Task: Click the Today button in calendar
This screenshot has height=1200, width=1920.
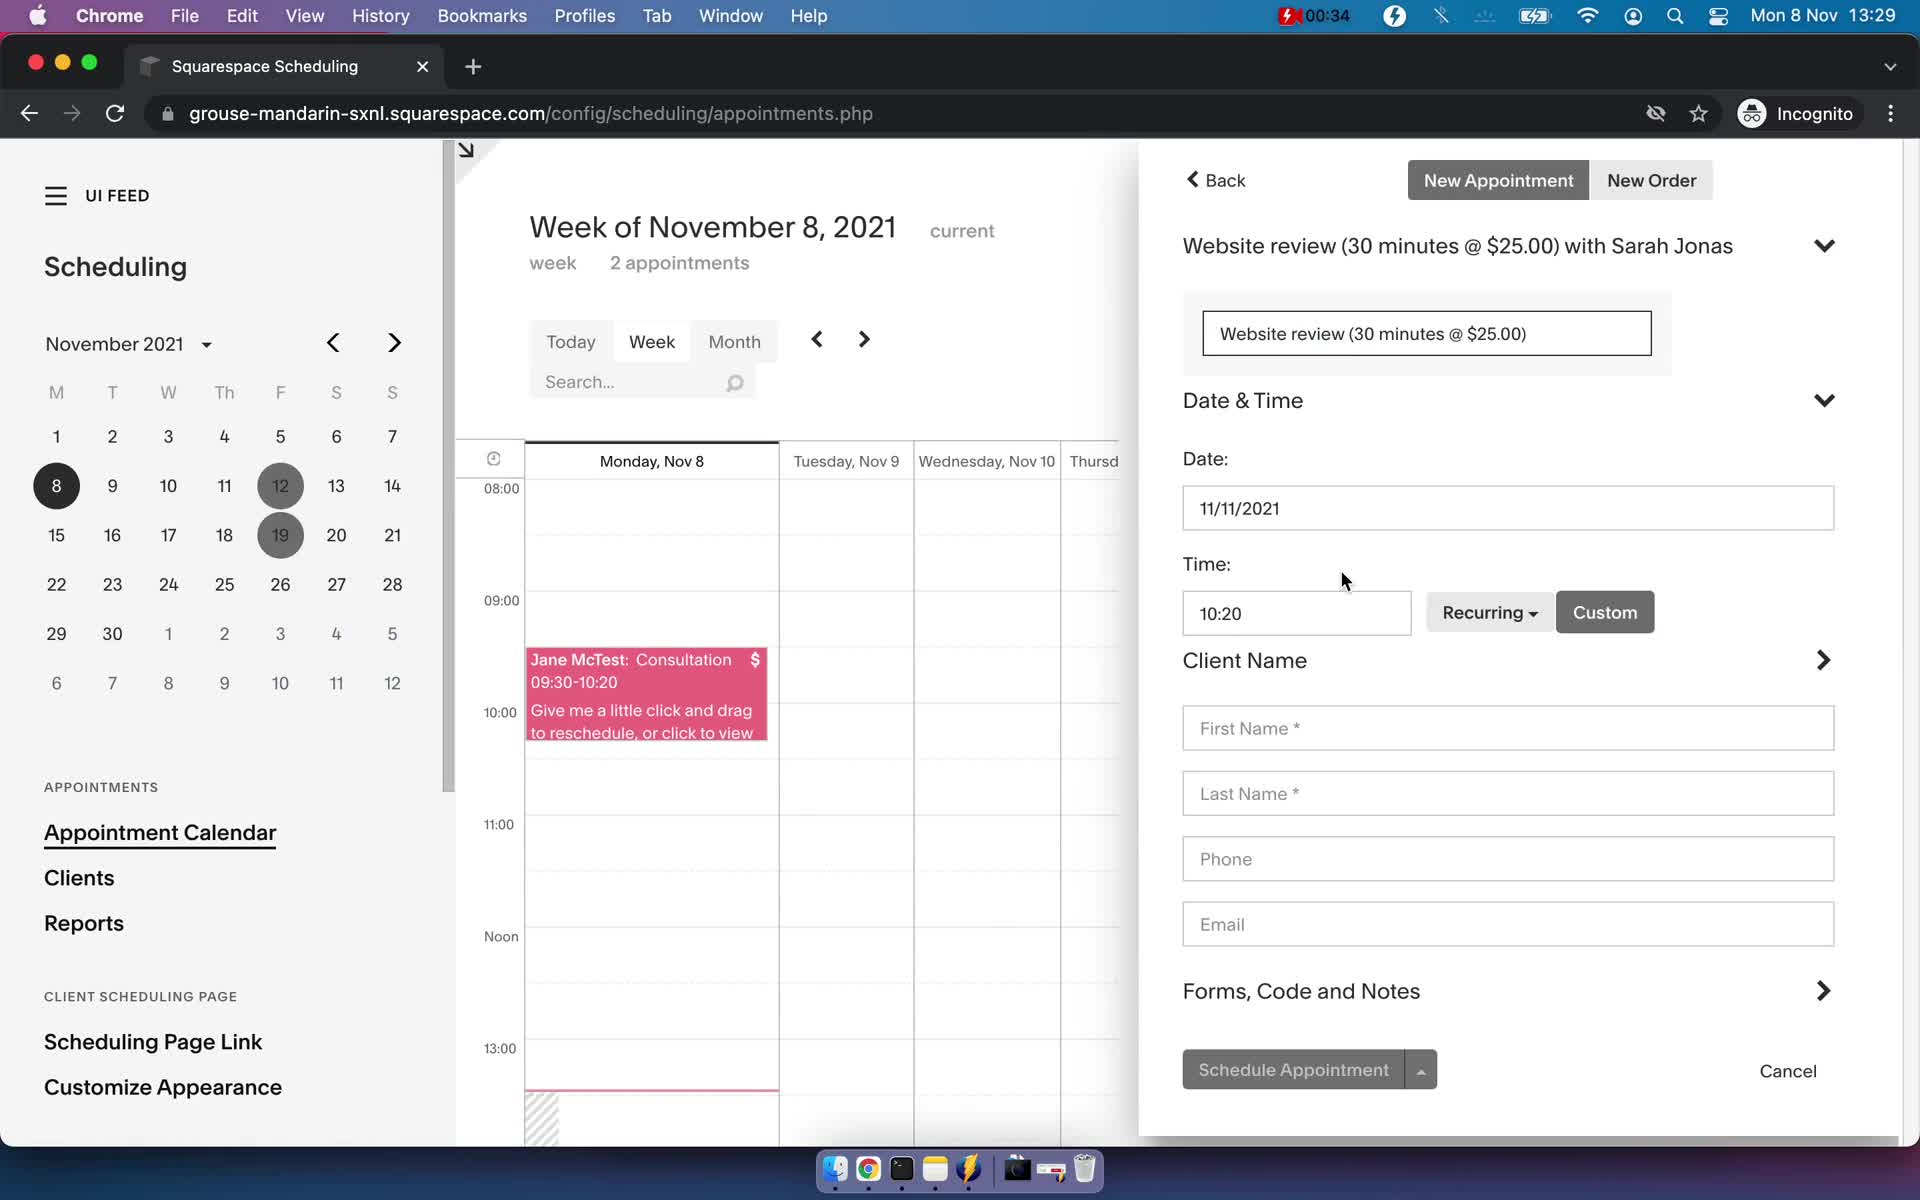Action: pos(570,341)
